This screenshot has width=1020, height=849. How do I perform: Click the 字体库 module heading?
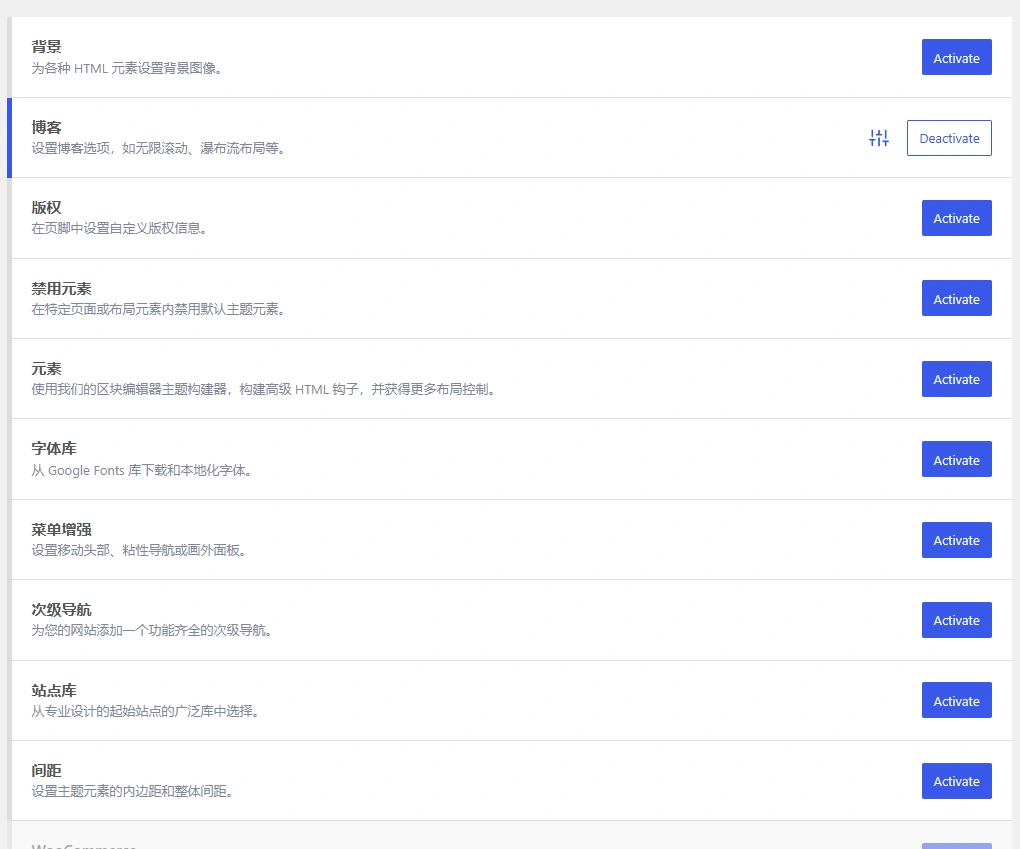pos(54,448)
